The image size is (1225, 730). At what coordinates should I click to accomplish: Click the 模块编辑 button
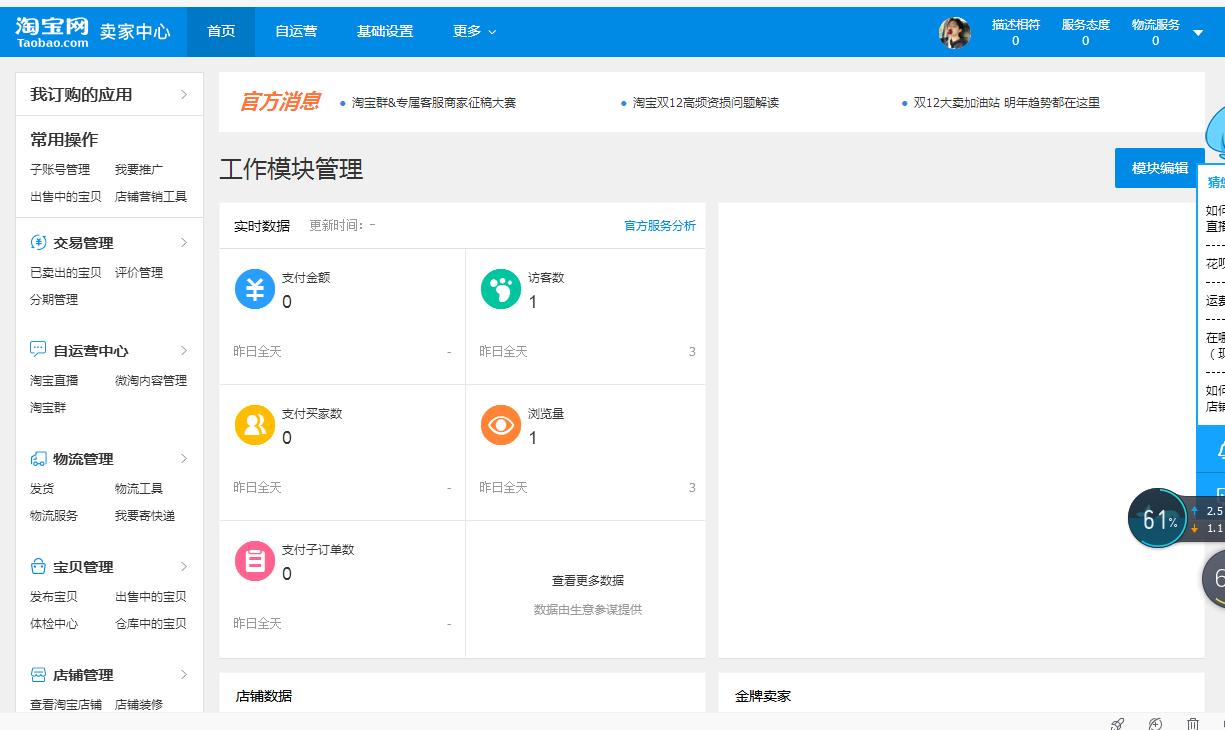click(x=1160, y=168)
